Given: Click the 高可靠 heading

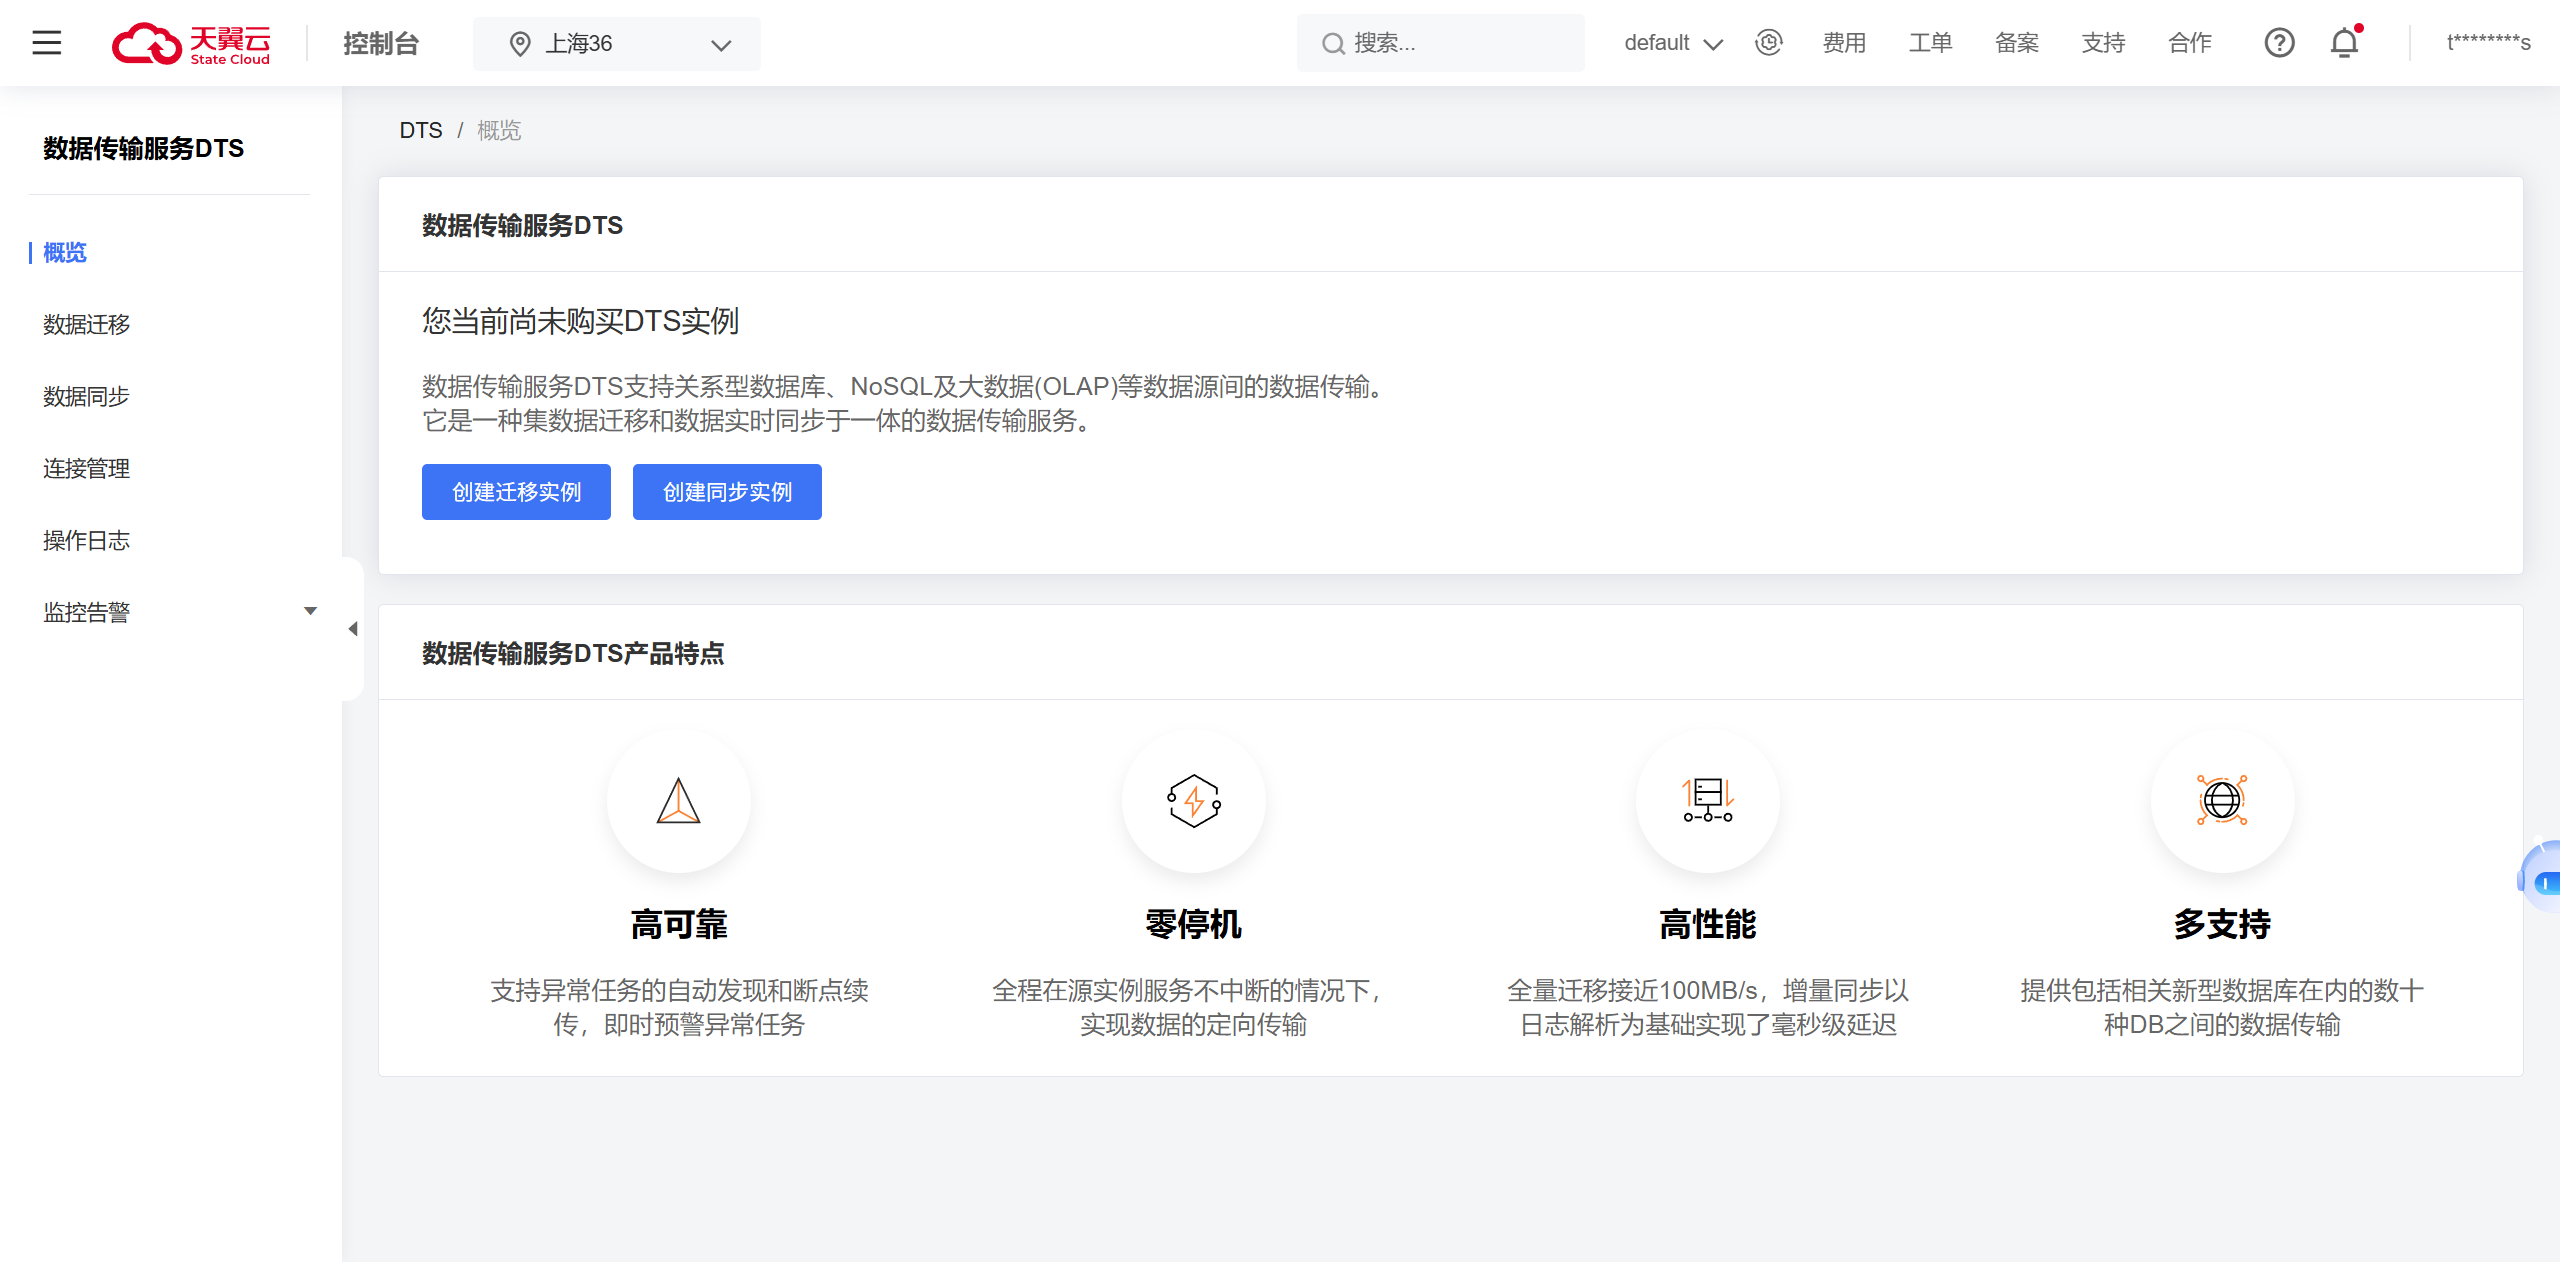Looking at the screenshot, I should pyautogui.click(x=679, y=924).
